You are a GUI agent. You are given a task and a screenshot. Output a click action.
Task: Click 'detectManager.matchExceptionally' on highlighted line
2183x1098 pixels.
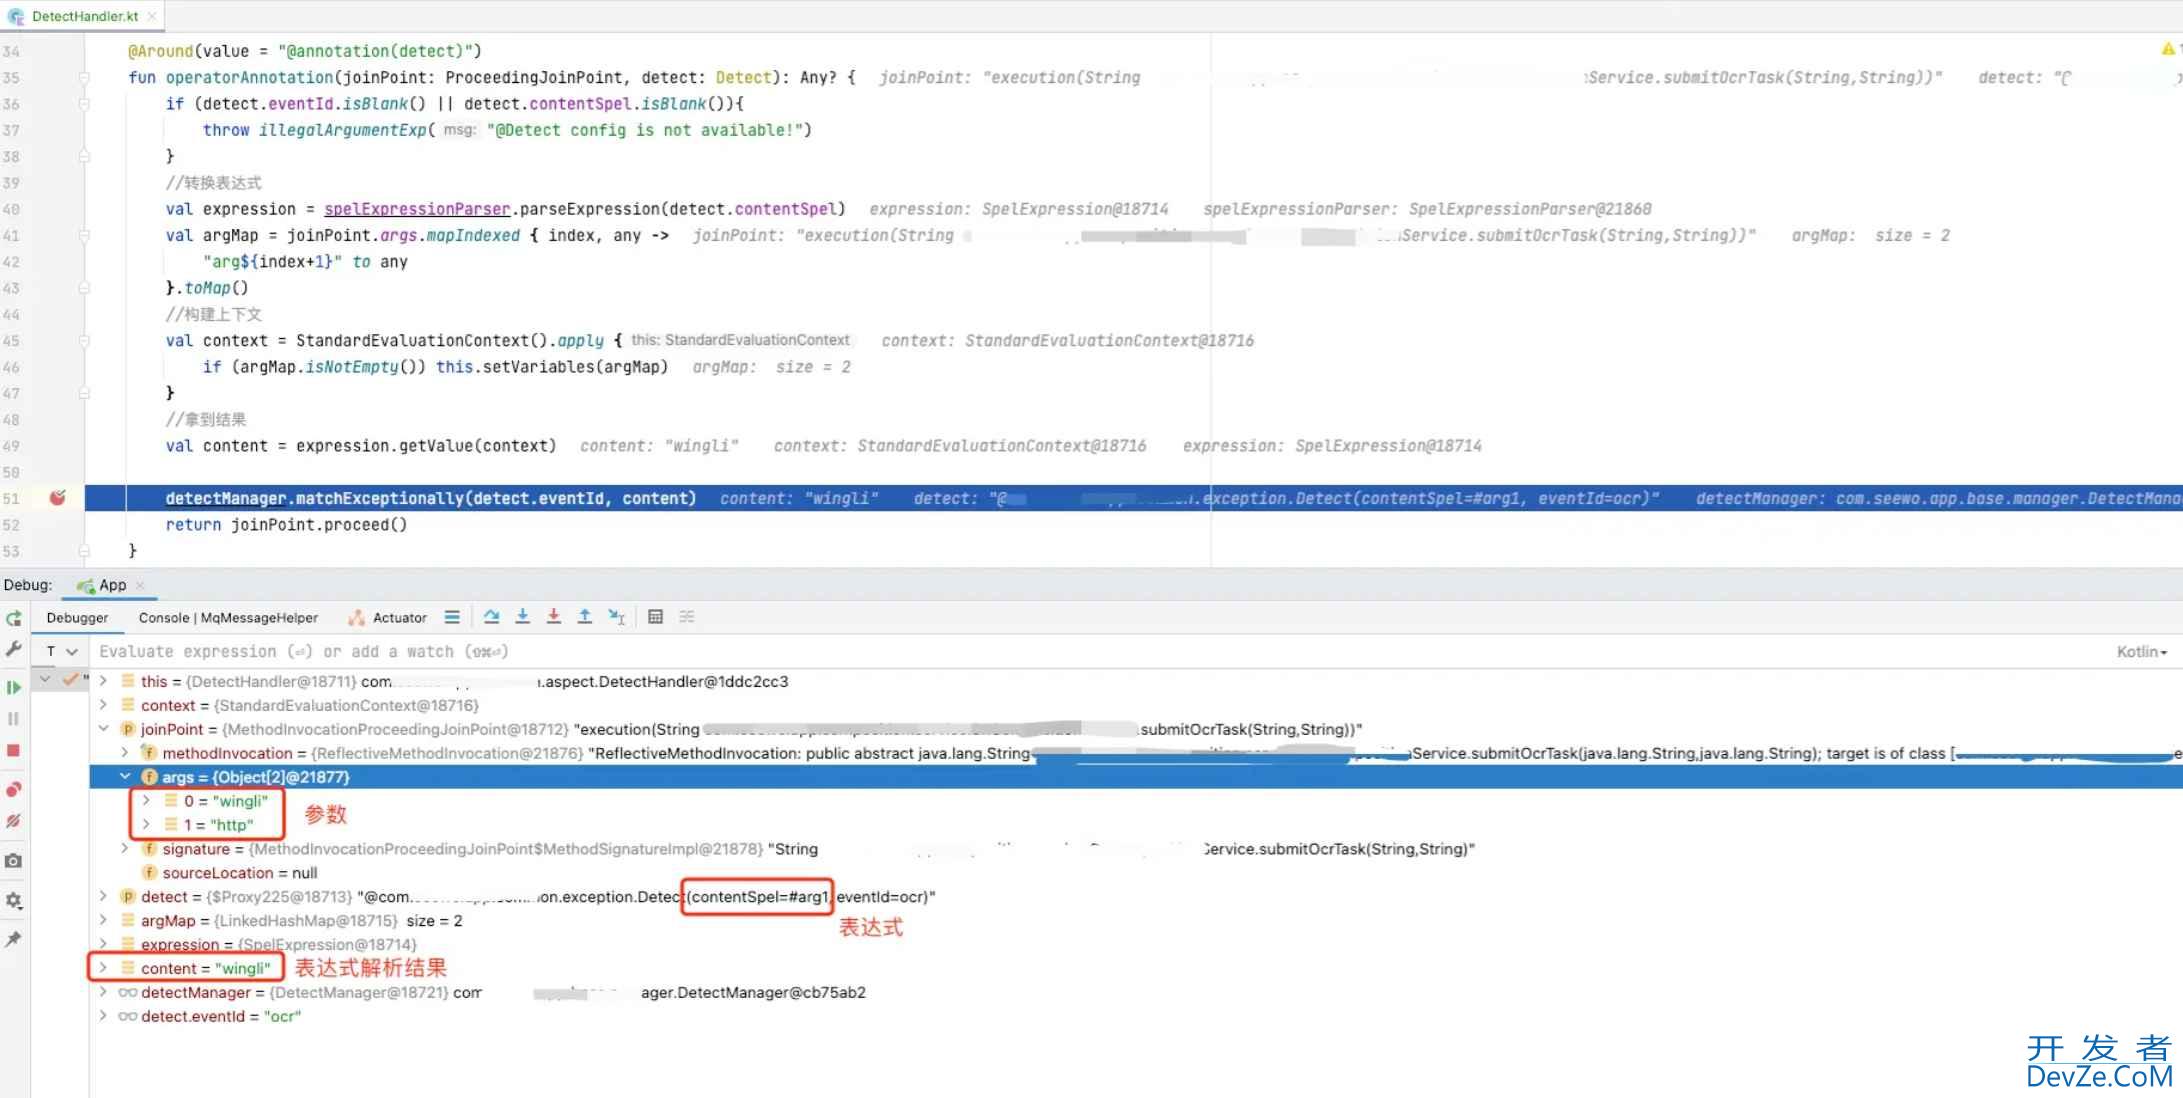[x=315, y=498]
